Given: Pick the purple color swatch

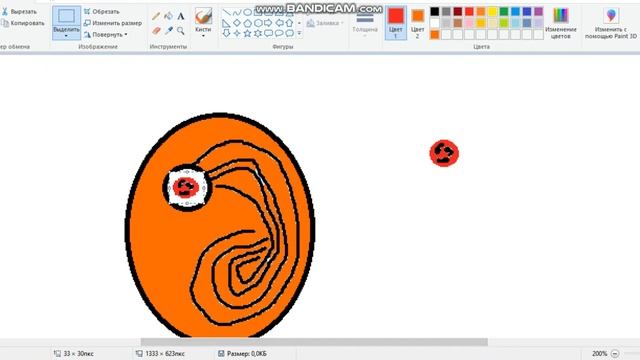Looking at the screenshot, I should 539,11.
